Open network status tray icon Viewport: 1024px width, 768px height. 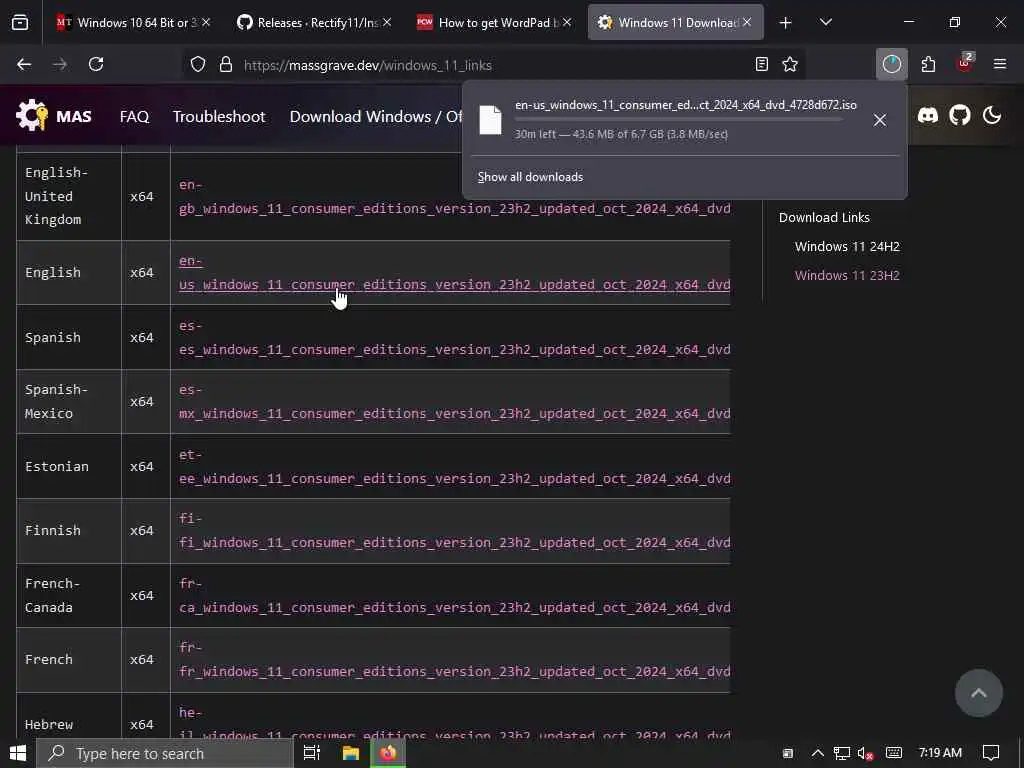point(842,754)
